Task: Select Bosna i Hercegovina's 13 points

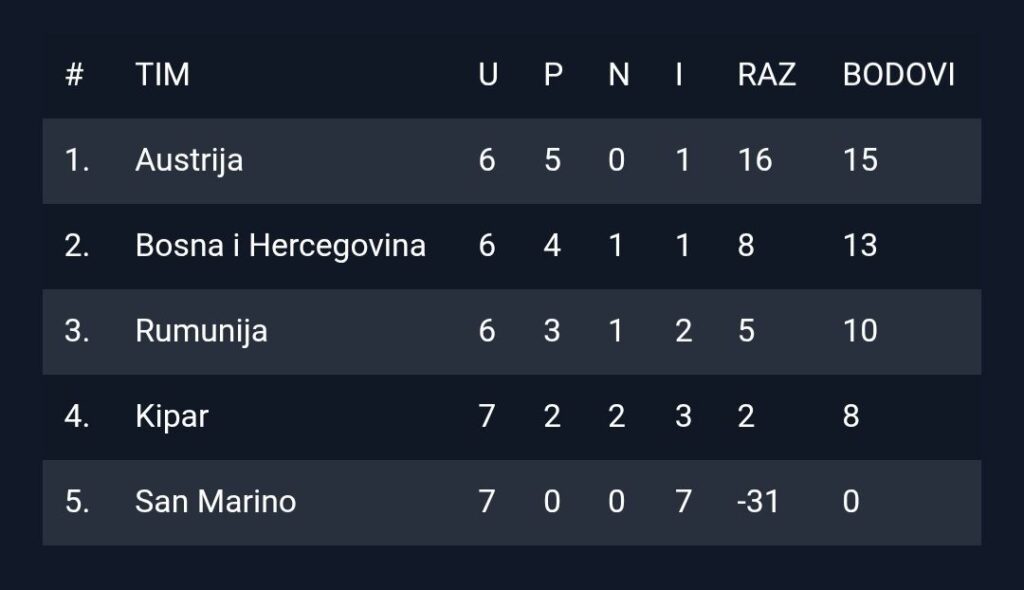Action: pyautogui.click(x=860, y=246)
